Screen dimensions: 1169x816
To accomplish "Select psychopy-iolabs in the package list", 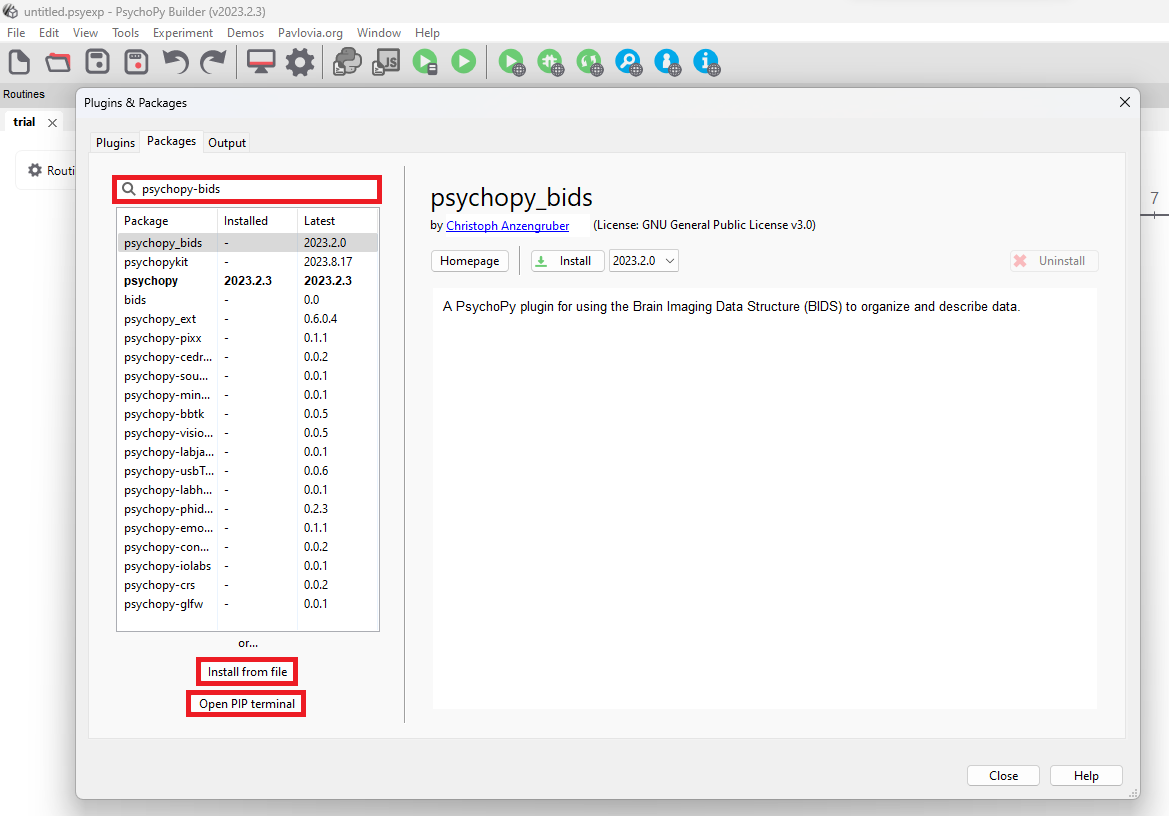I will pos(248,566).
